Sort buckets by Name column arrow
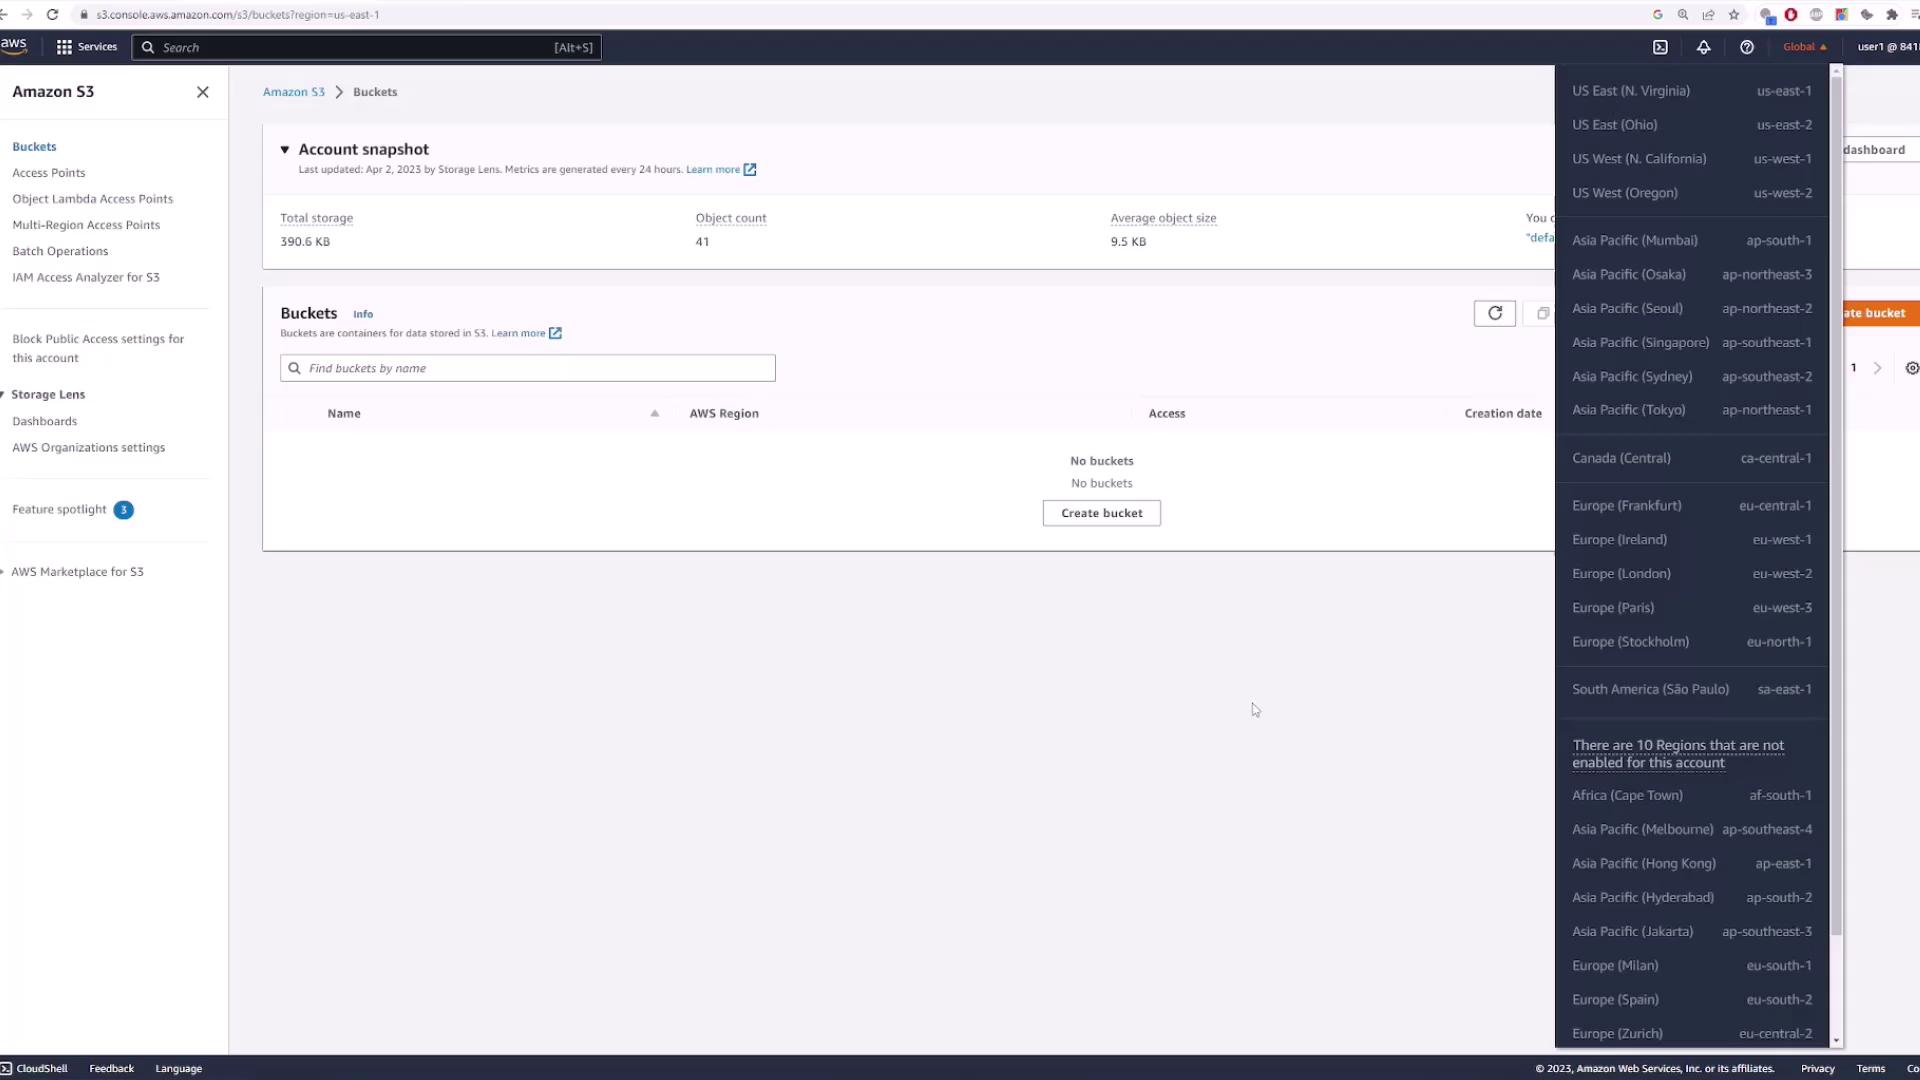Viewport: 1920px width, 1080px height. (x=654, y=413)
